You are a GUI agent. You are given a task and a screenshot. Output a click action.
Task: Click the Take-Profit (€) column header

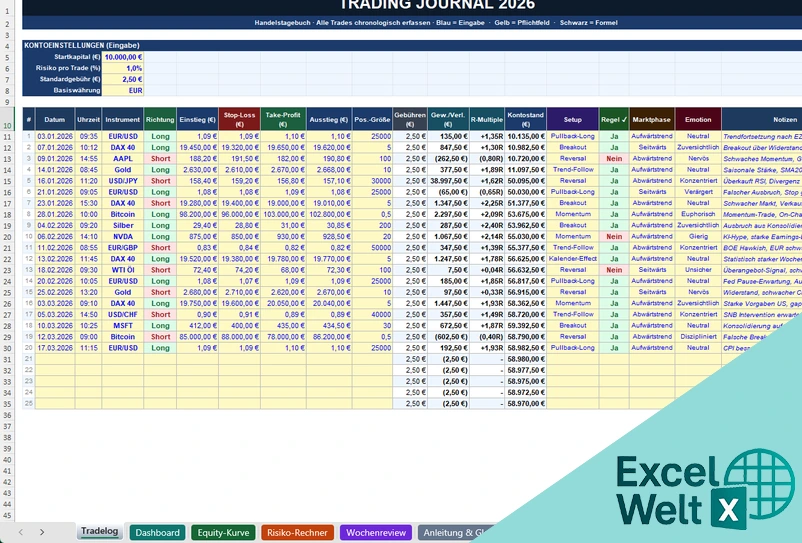coord(283,119)
